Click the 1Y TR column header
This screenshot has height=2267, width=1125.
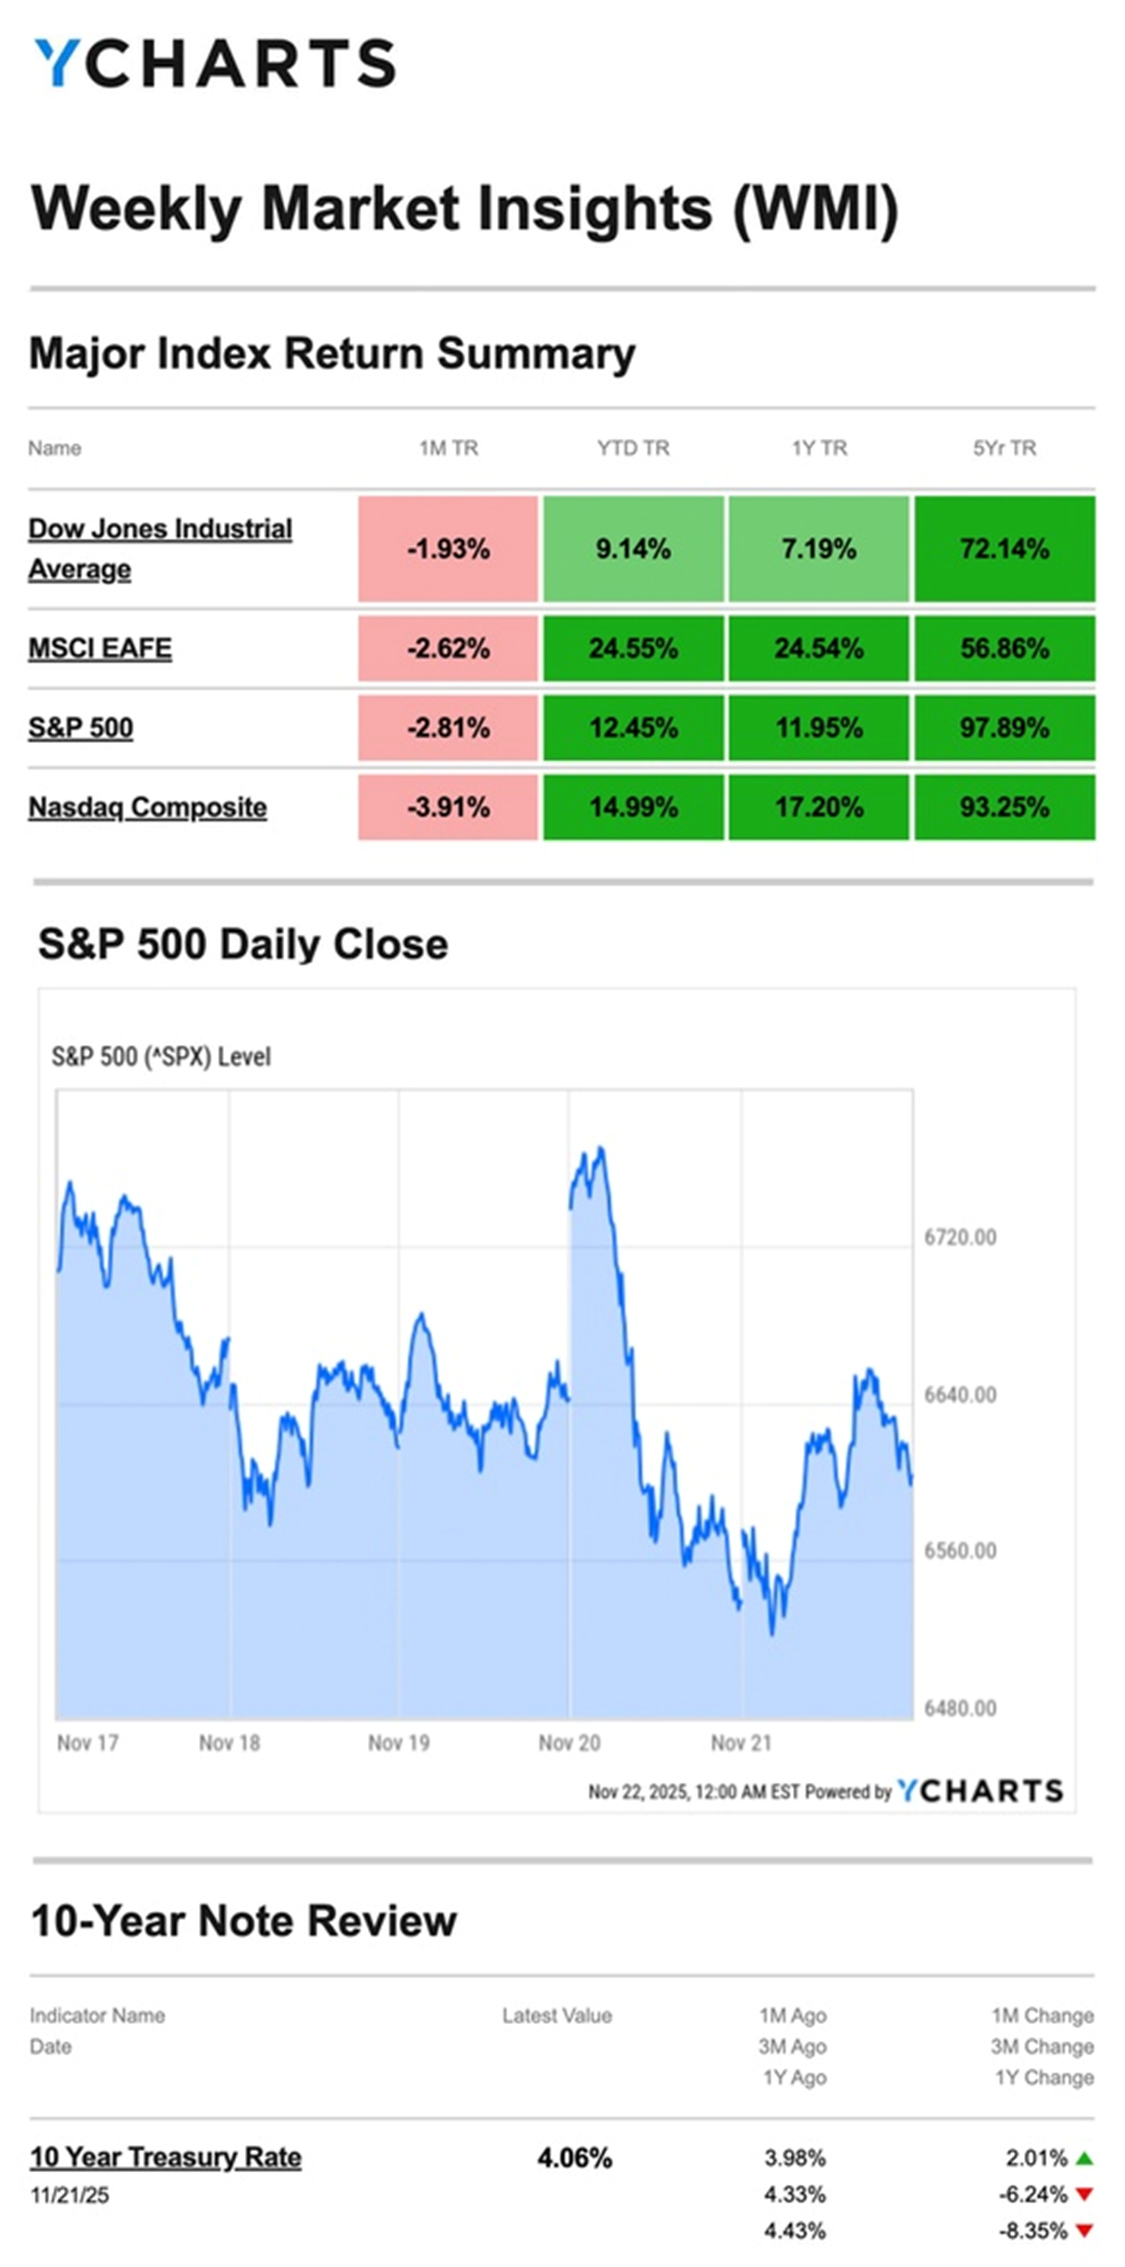[x=819, y=448]
